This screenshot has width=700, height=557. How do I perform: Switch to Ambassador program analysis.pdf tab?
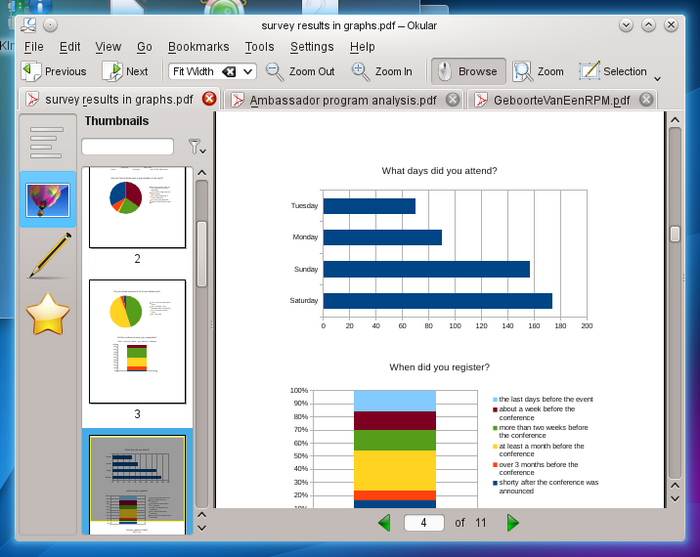click(342, 100)
